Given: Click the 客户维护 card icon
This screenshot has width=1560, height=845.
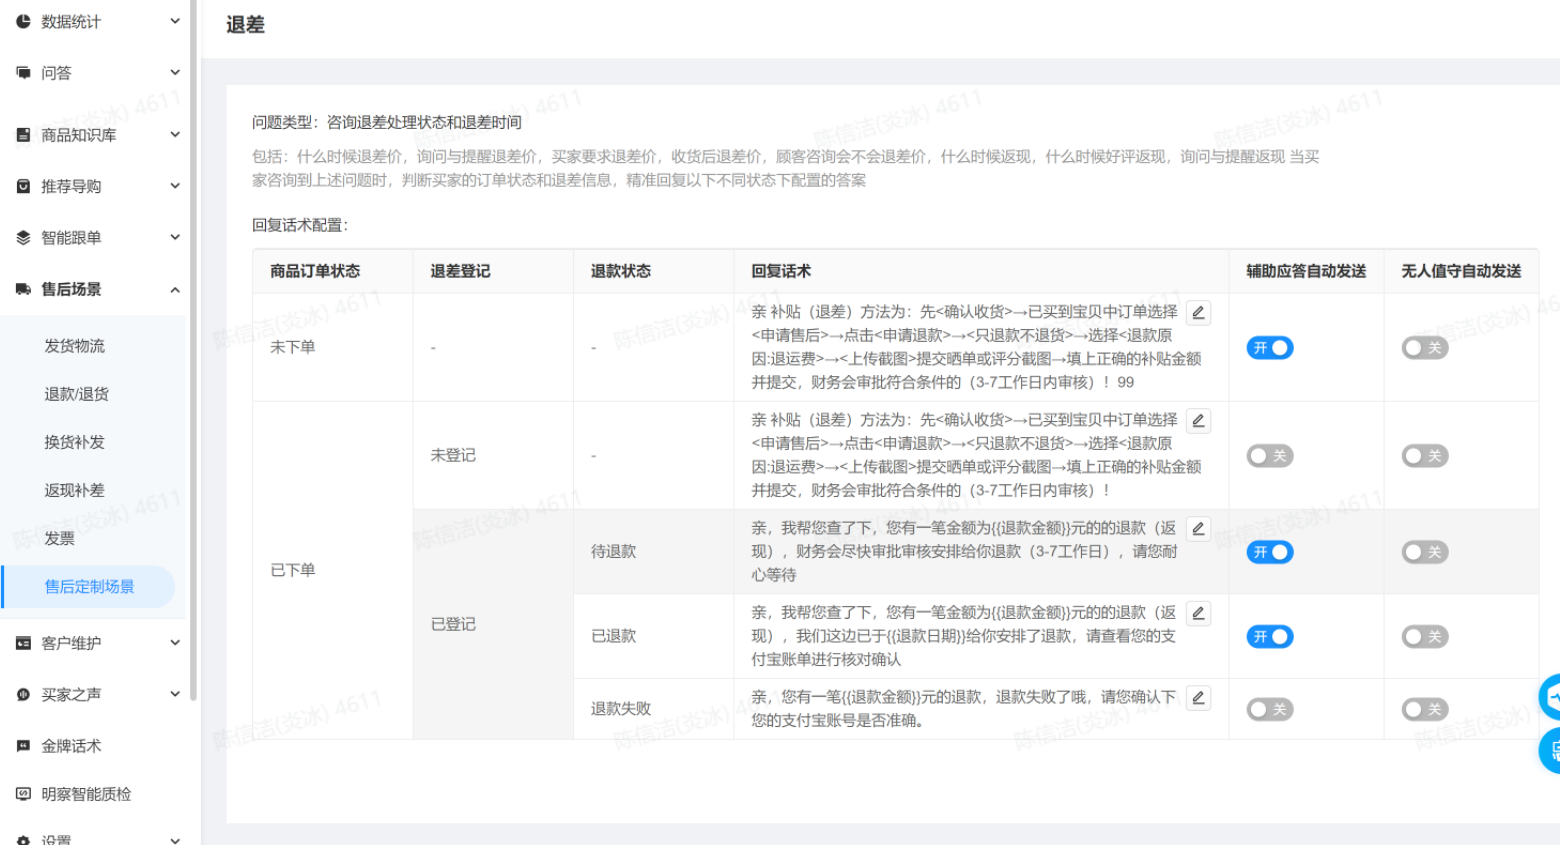Looking at the screenshot, I should click(23, 643).
